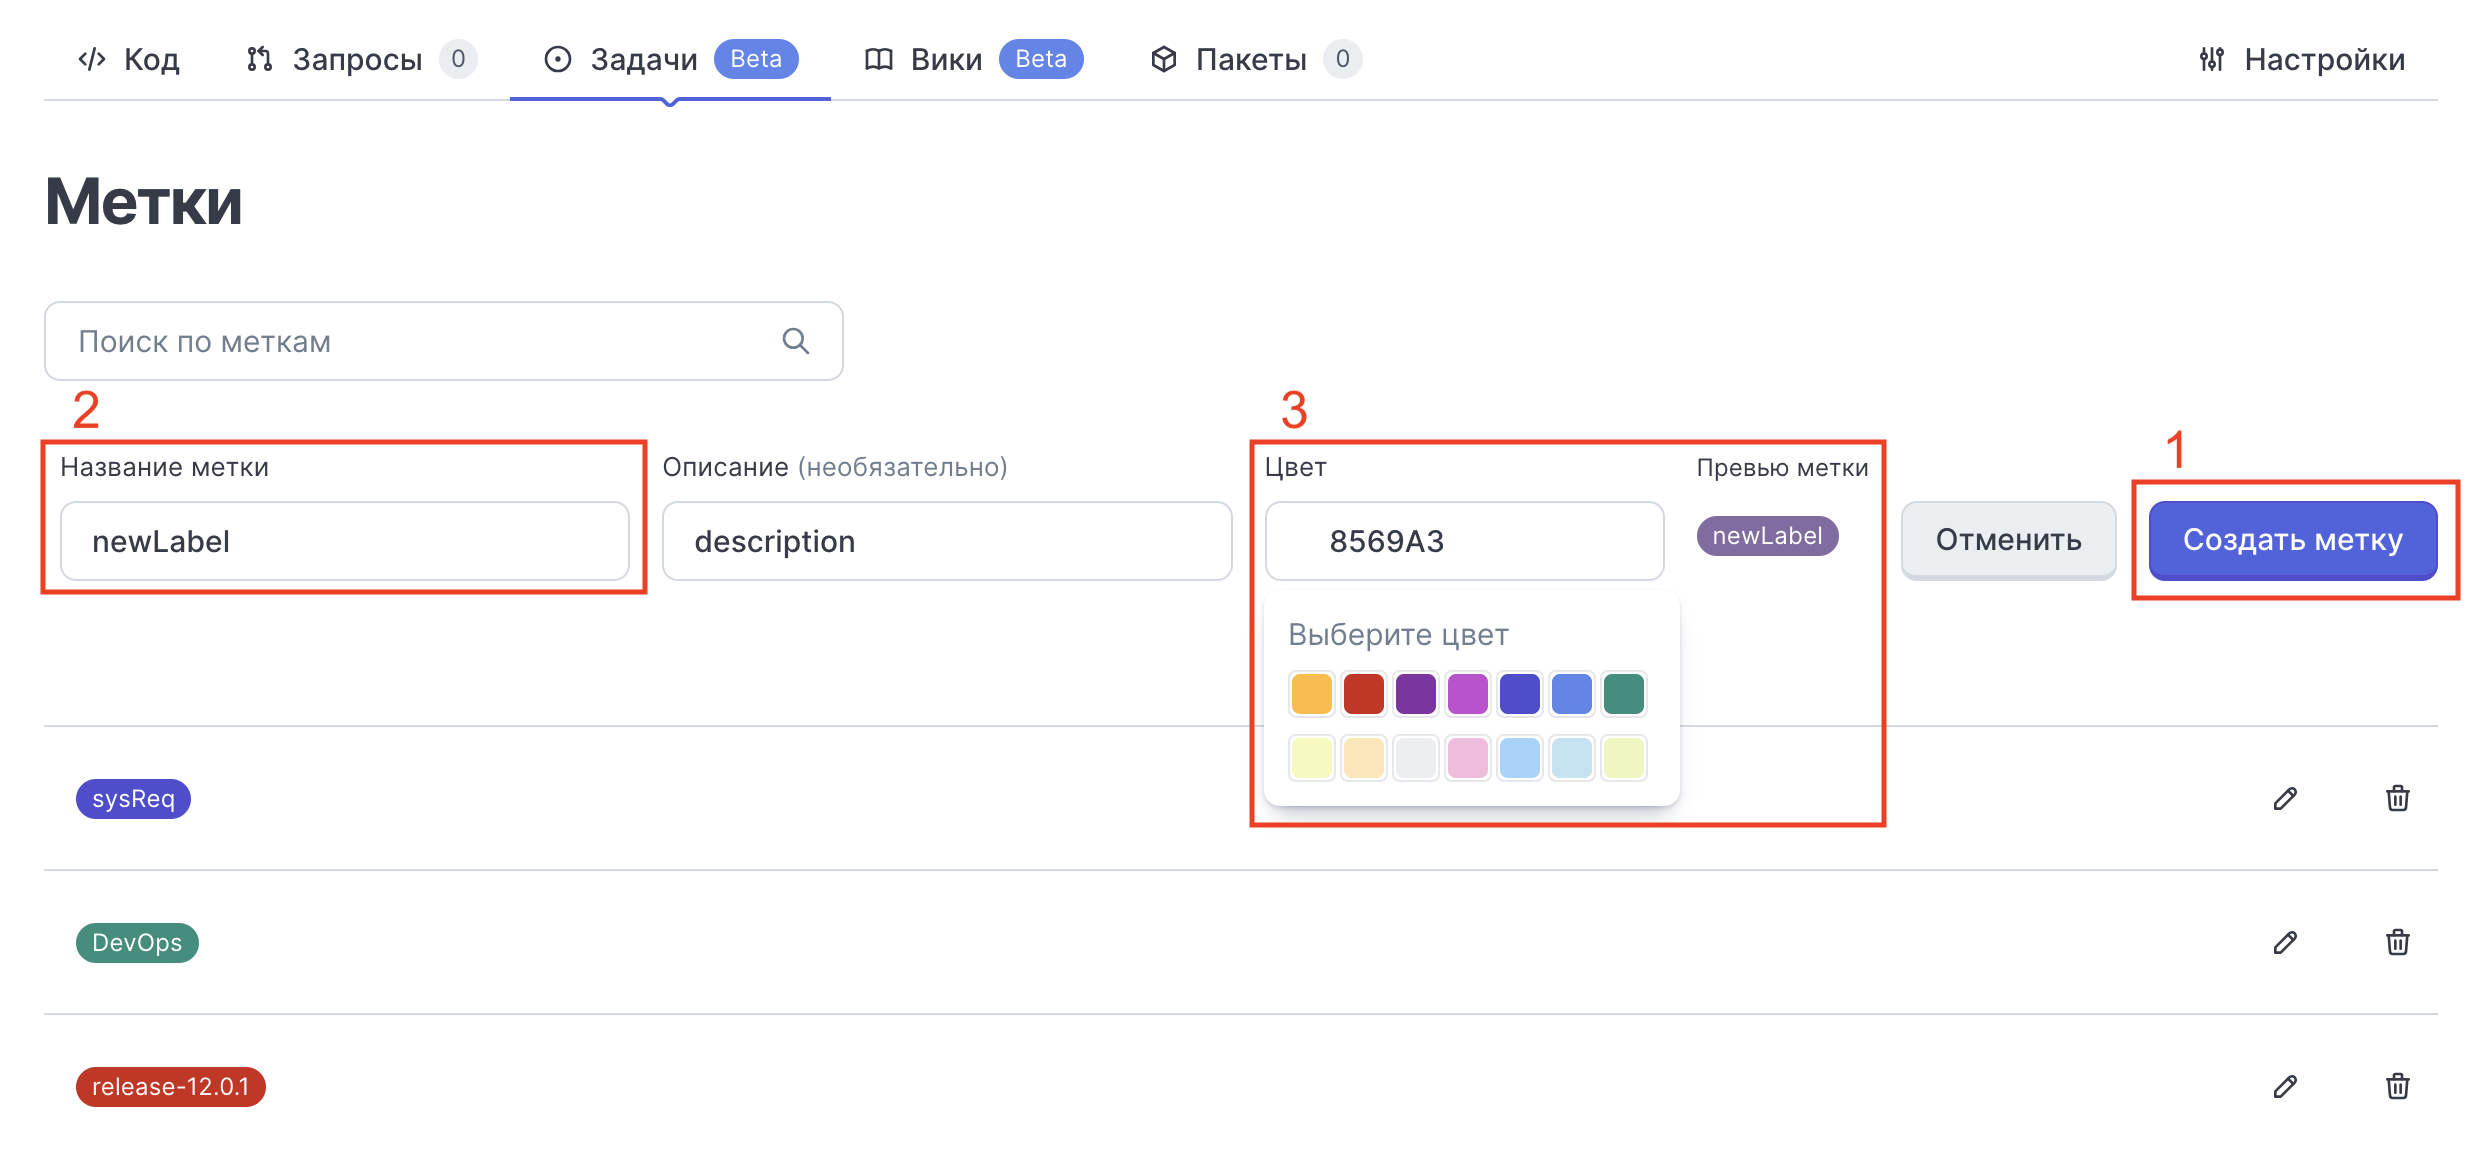
Task: Open the Запросы tab
Action: 360,60
